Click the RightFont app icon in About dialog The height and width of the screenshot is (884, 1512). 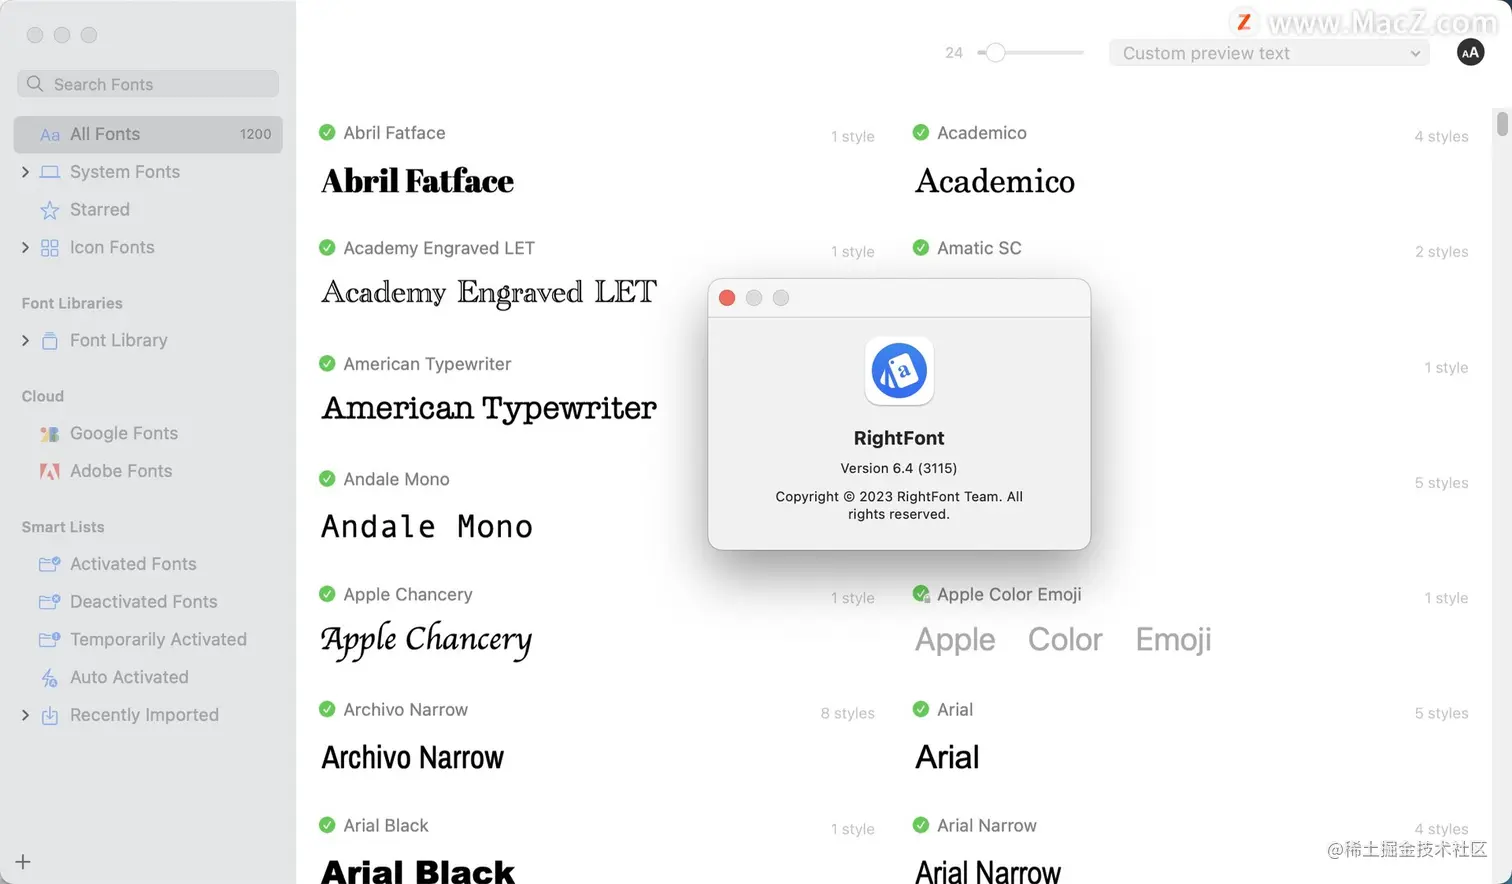(899, 371)
